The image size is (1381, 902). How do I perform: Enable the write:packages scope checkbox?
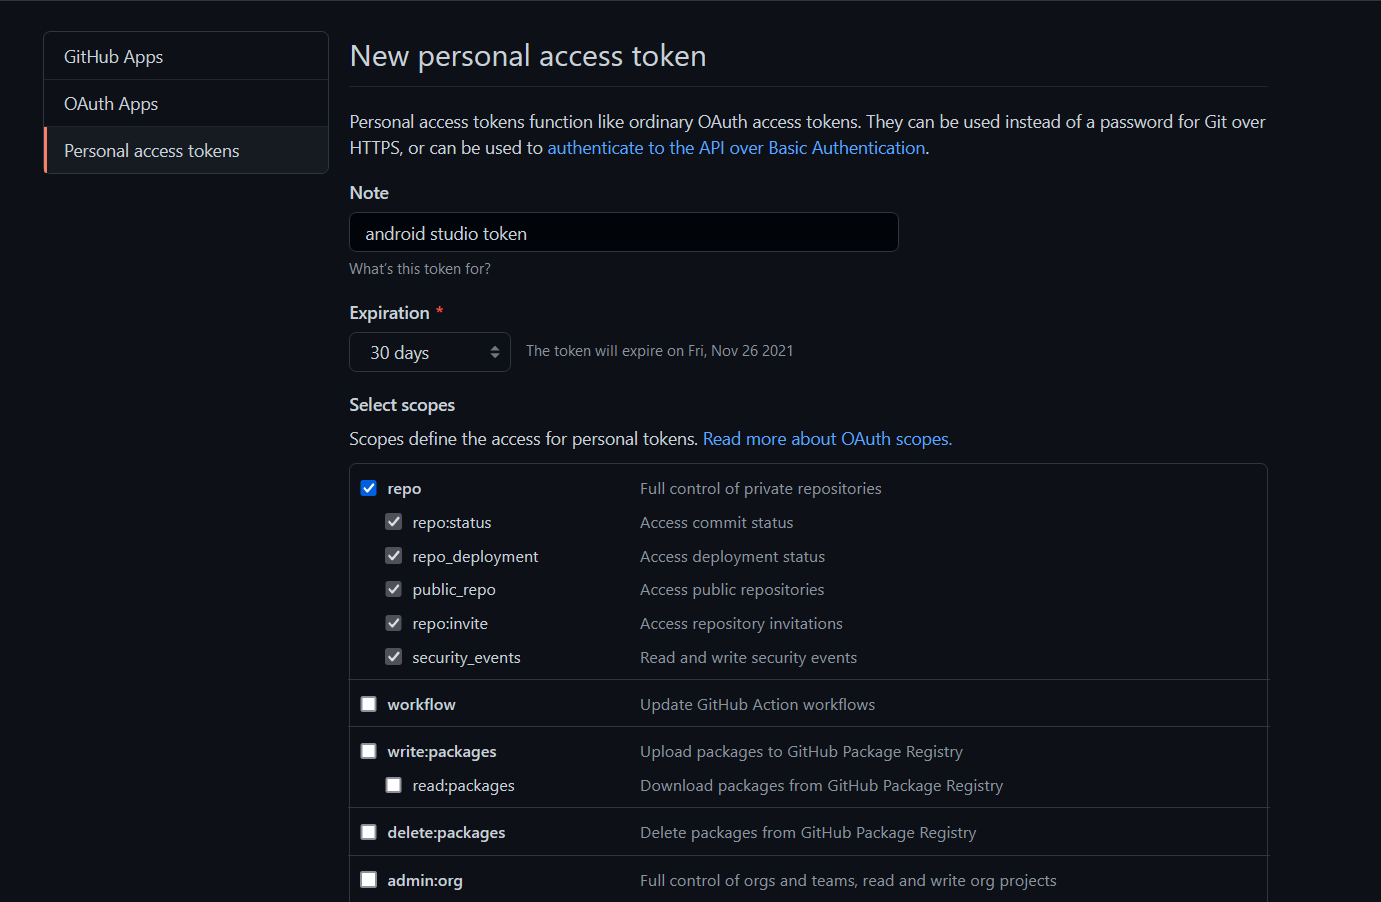pyautogui.click(x=369, y=751)
